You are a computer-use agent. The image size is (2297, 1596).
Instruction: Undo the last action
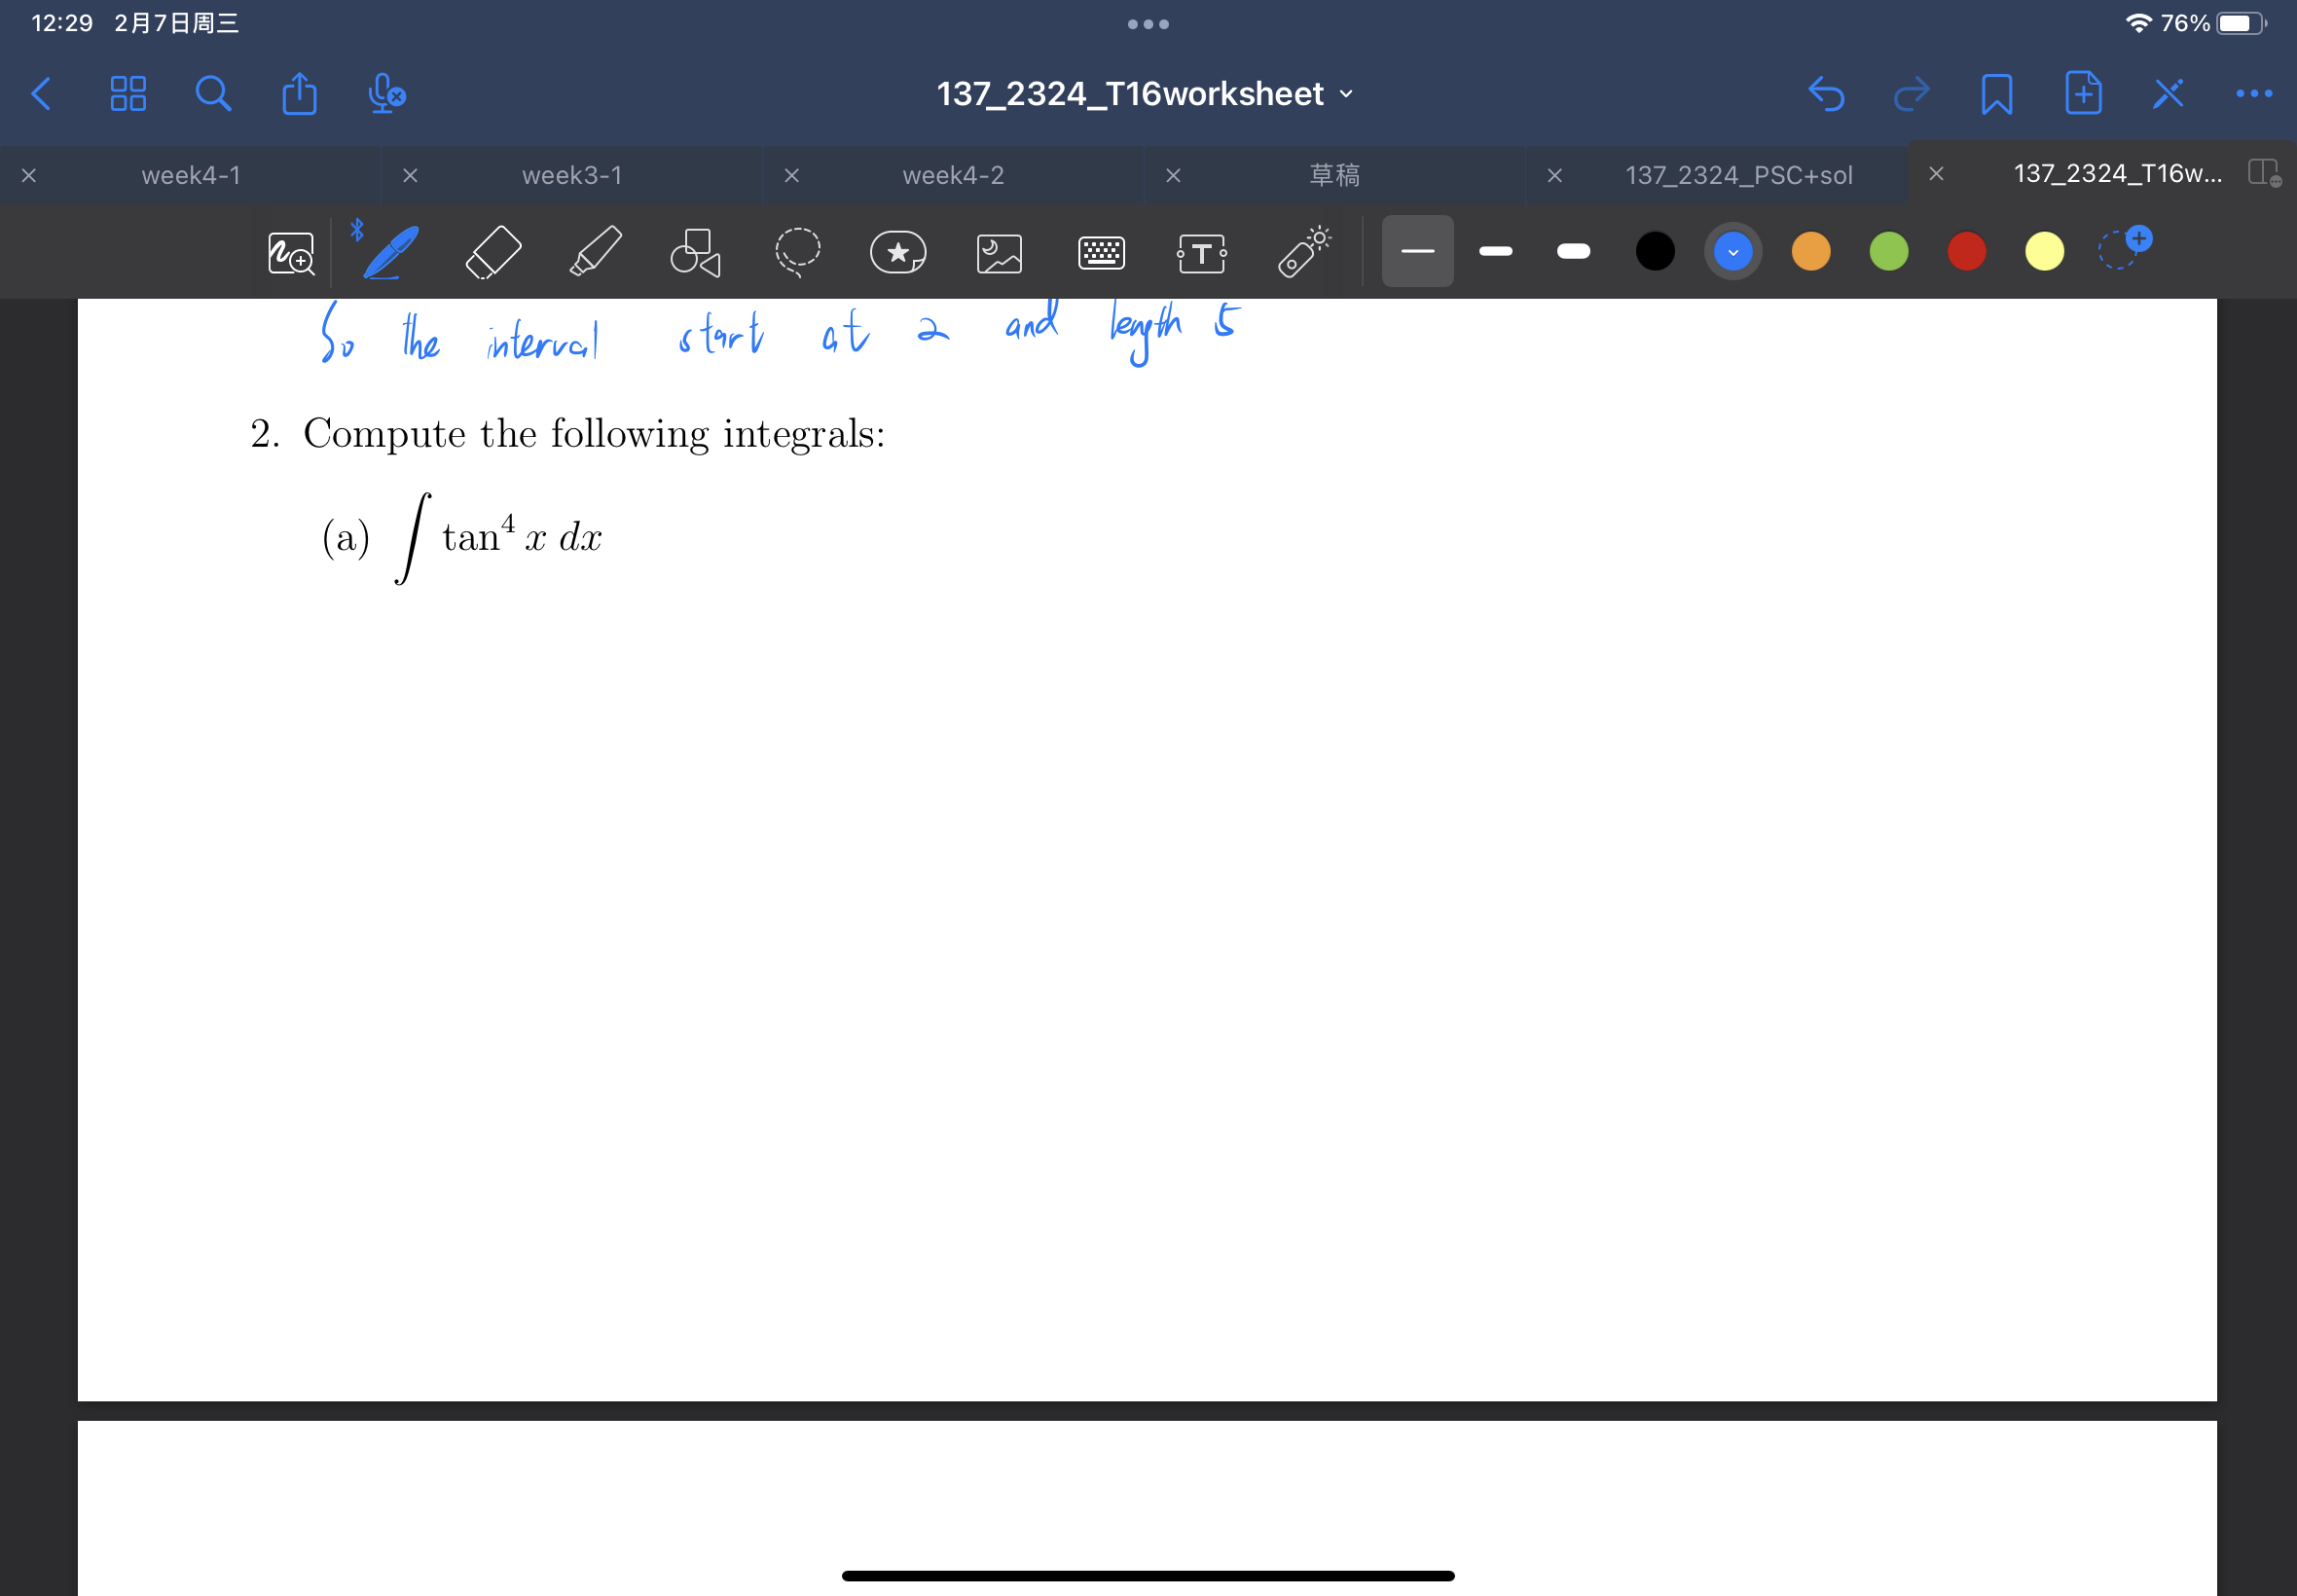1827,93
